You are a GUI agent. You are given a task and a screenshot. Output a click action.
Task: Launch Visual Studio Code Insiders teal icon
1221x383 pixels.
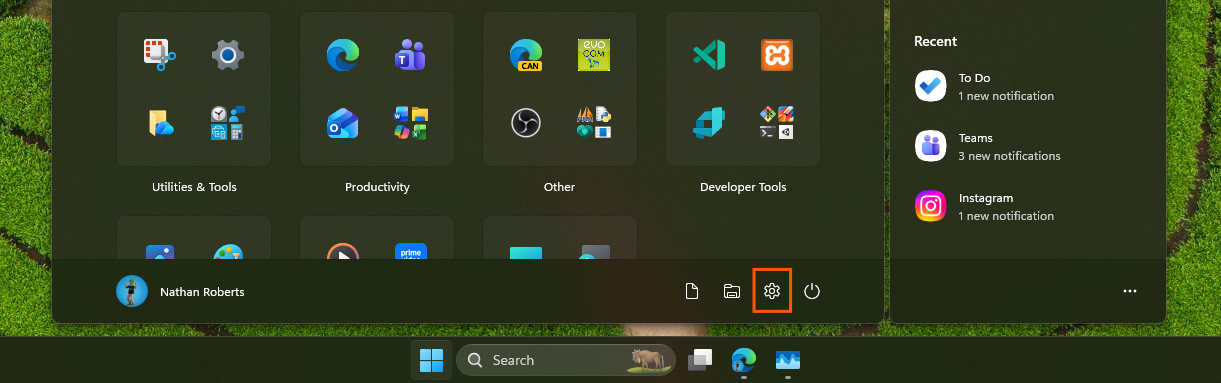click(x=709, y=54)
